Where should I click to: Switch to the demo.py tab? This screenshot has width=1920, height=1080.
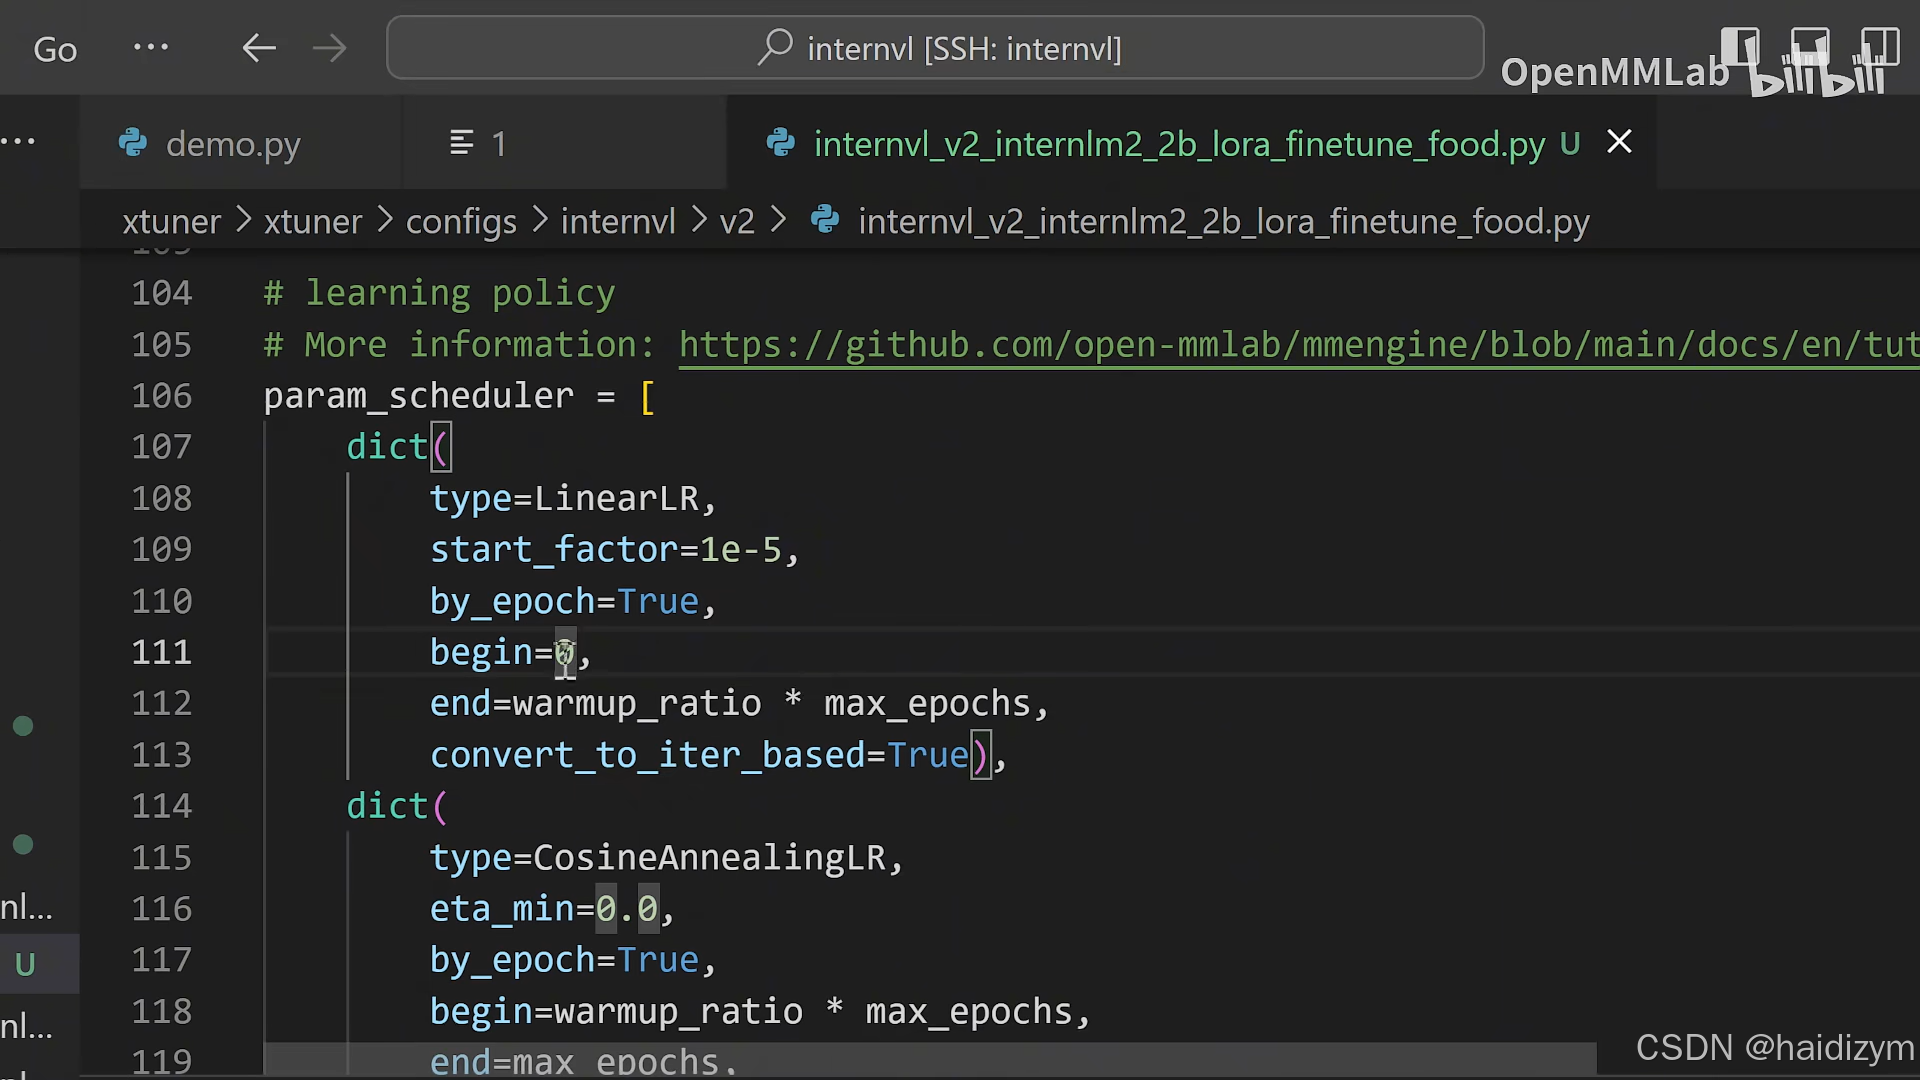click(232, 144)
